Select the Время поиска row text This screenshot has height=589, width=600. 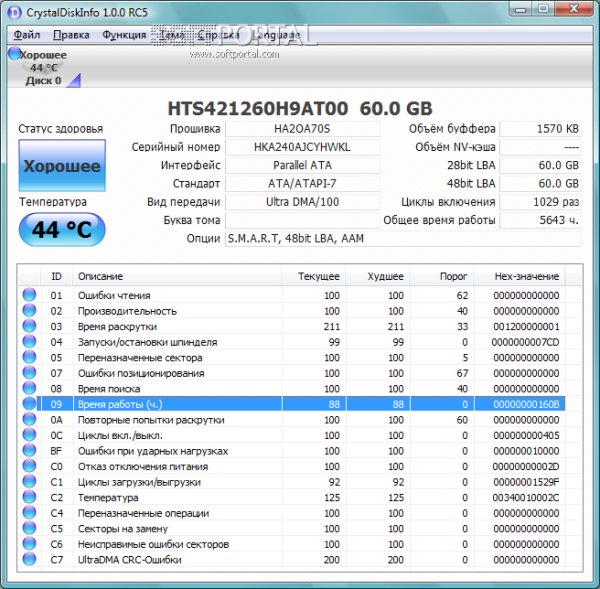pyautogui.click(x=109, y=389)
